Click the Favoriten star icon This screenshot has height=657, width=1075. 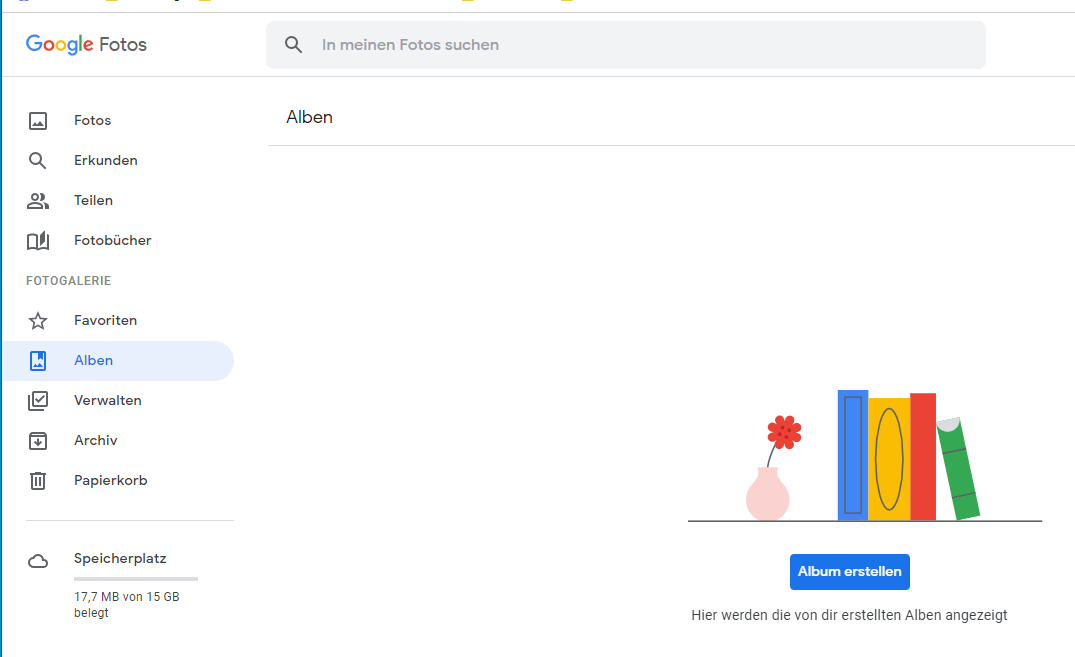[x=38, y=321]
